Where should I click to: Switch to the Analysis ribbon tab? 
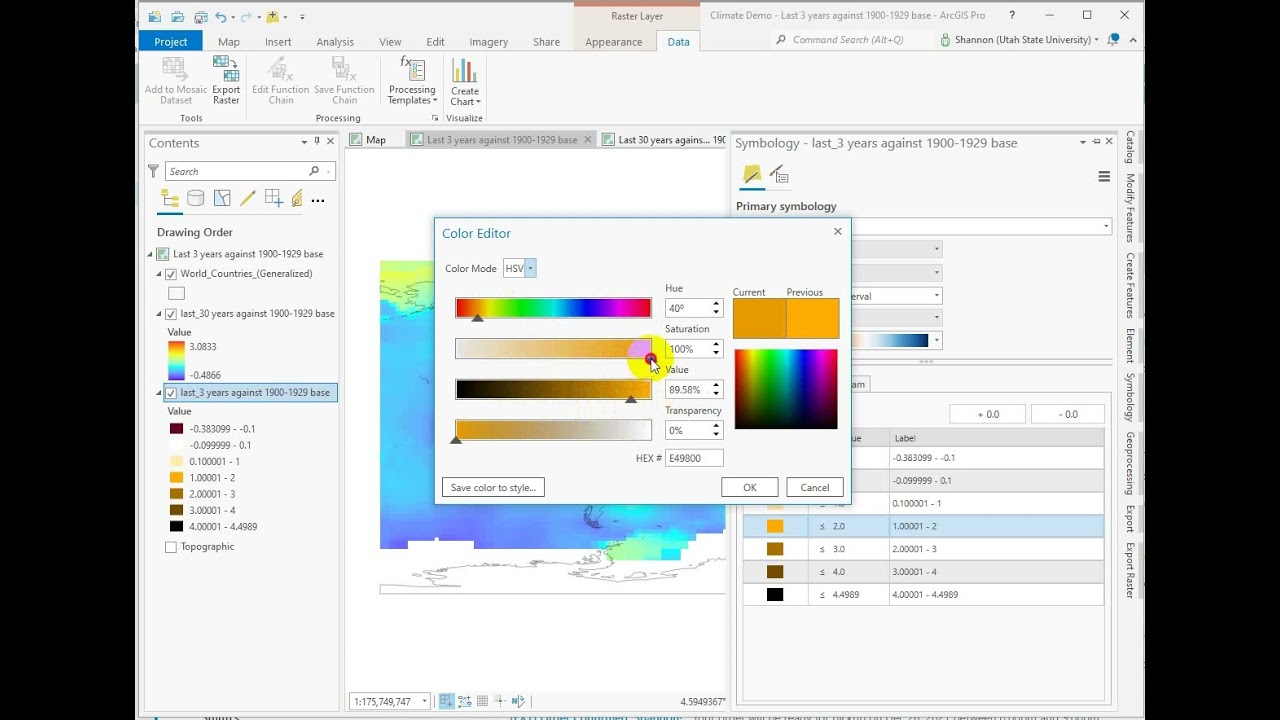335,42
